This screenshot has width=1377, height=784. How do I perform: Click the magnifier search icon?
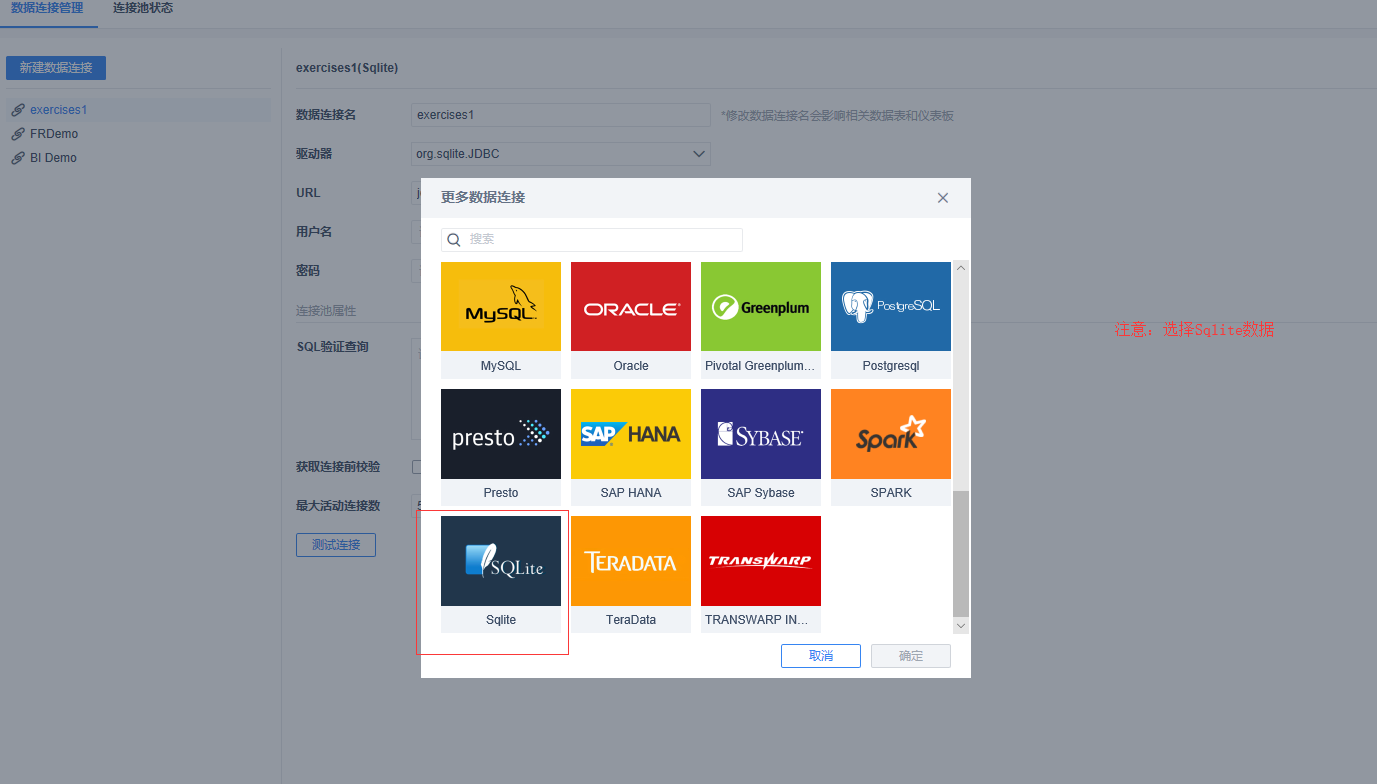(x=454, y=240)
